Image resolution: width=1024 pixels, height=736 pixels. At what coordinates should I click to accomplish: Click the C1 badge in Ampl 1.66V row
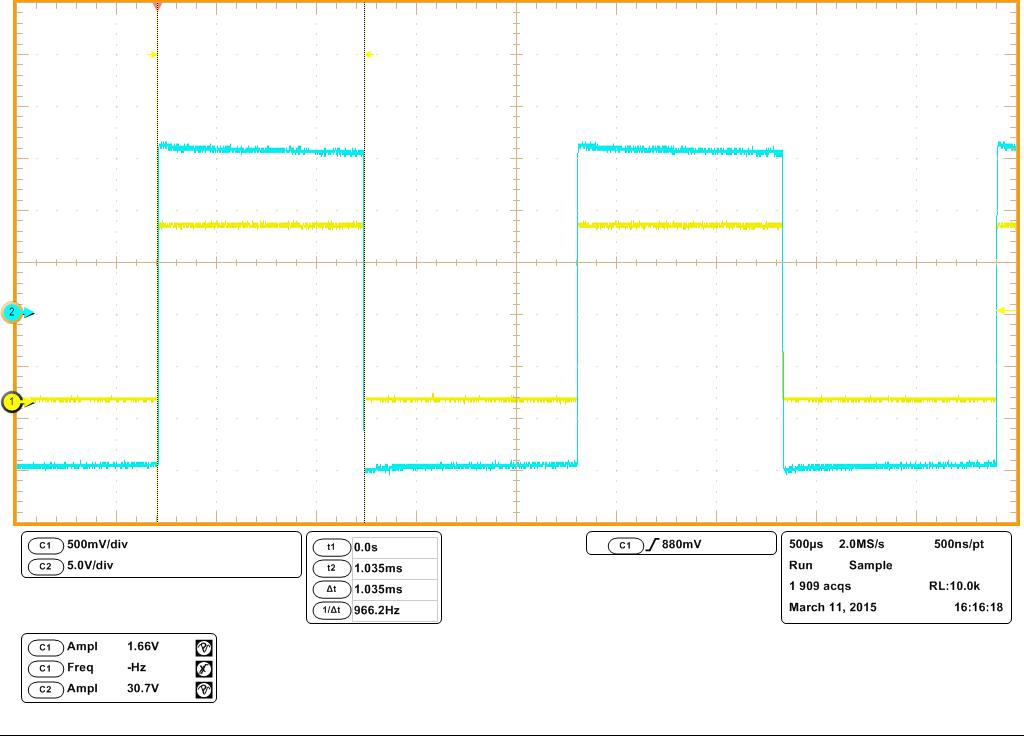45,647
